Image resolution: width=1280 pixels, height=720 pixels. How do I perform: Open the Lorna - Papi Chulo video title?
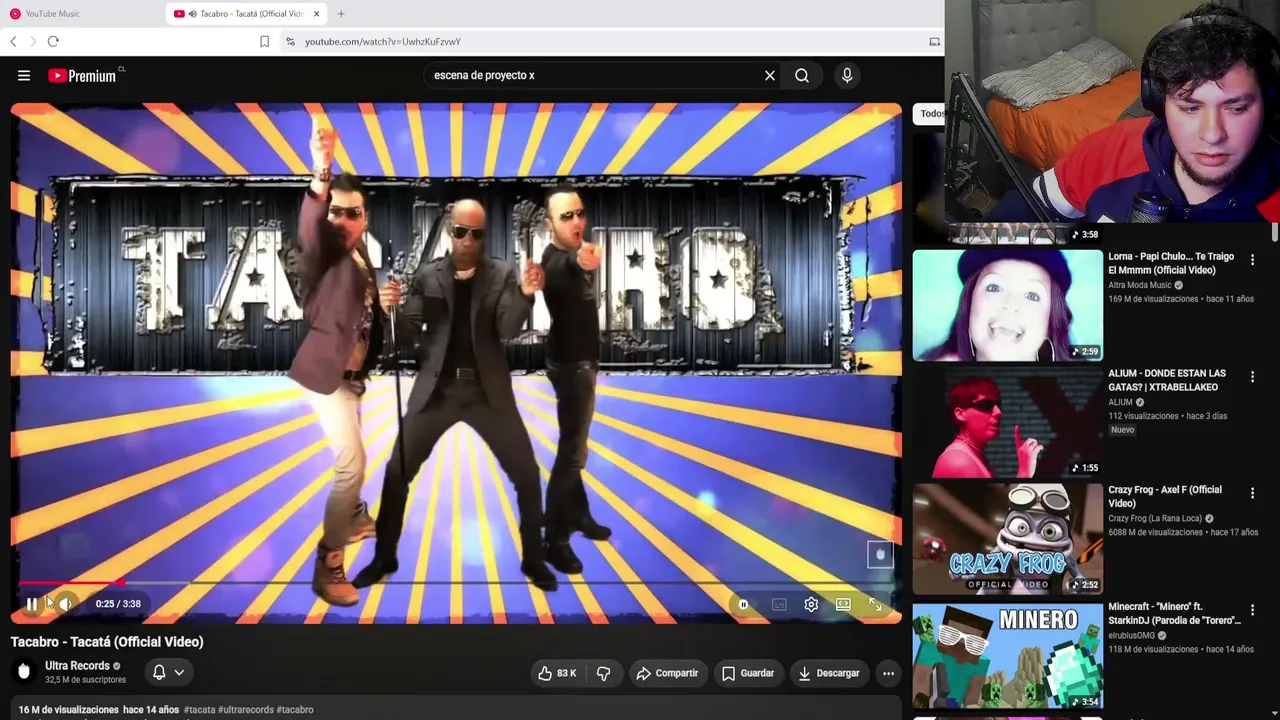coord(1171,263)
